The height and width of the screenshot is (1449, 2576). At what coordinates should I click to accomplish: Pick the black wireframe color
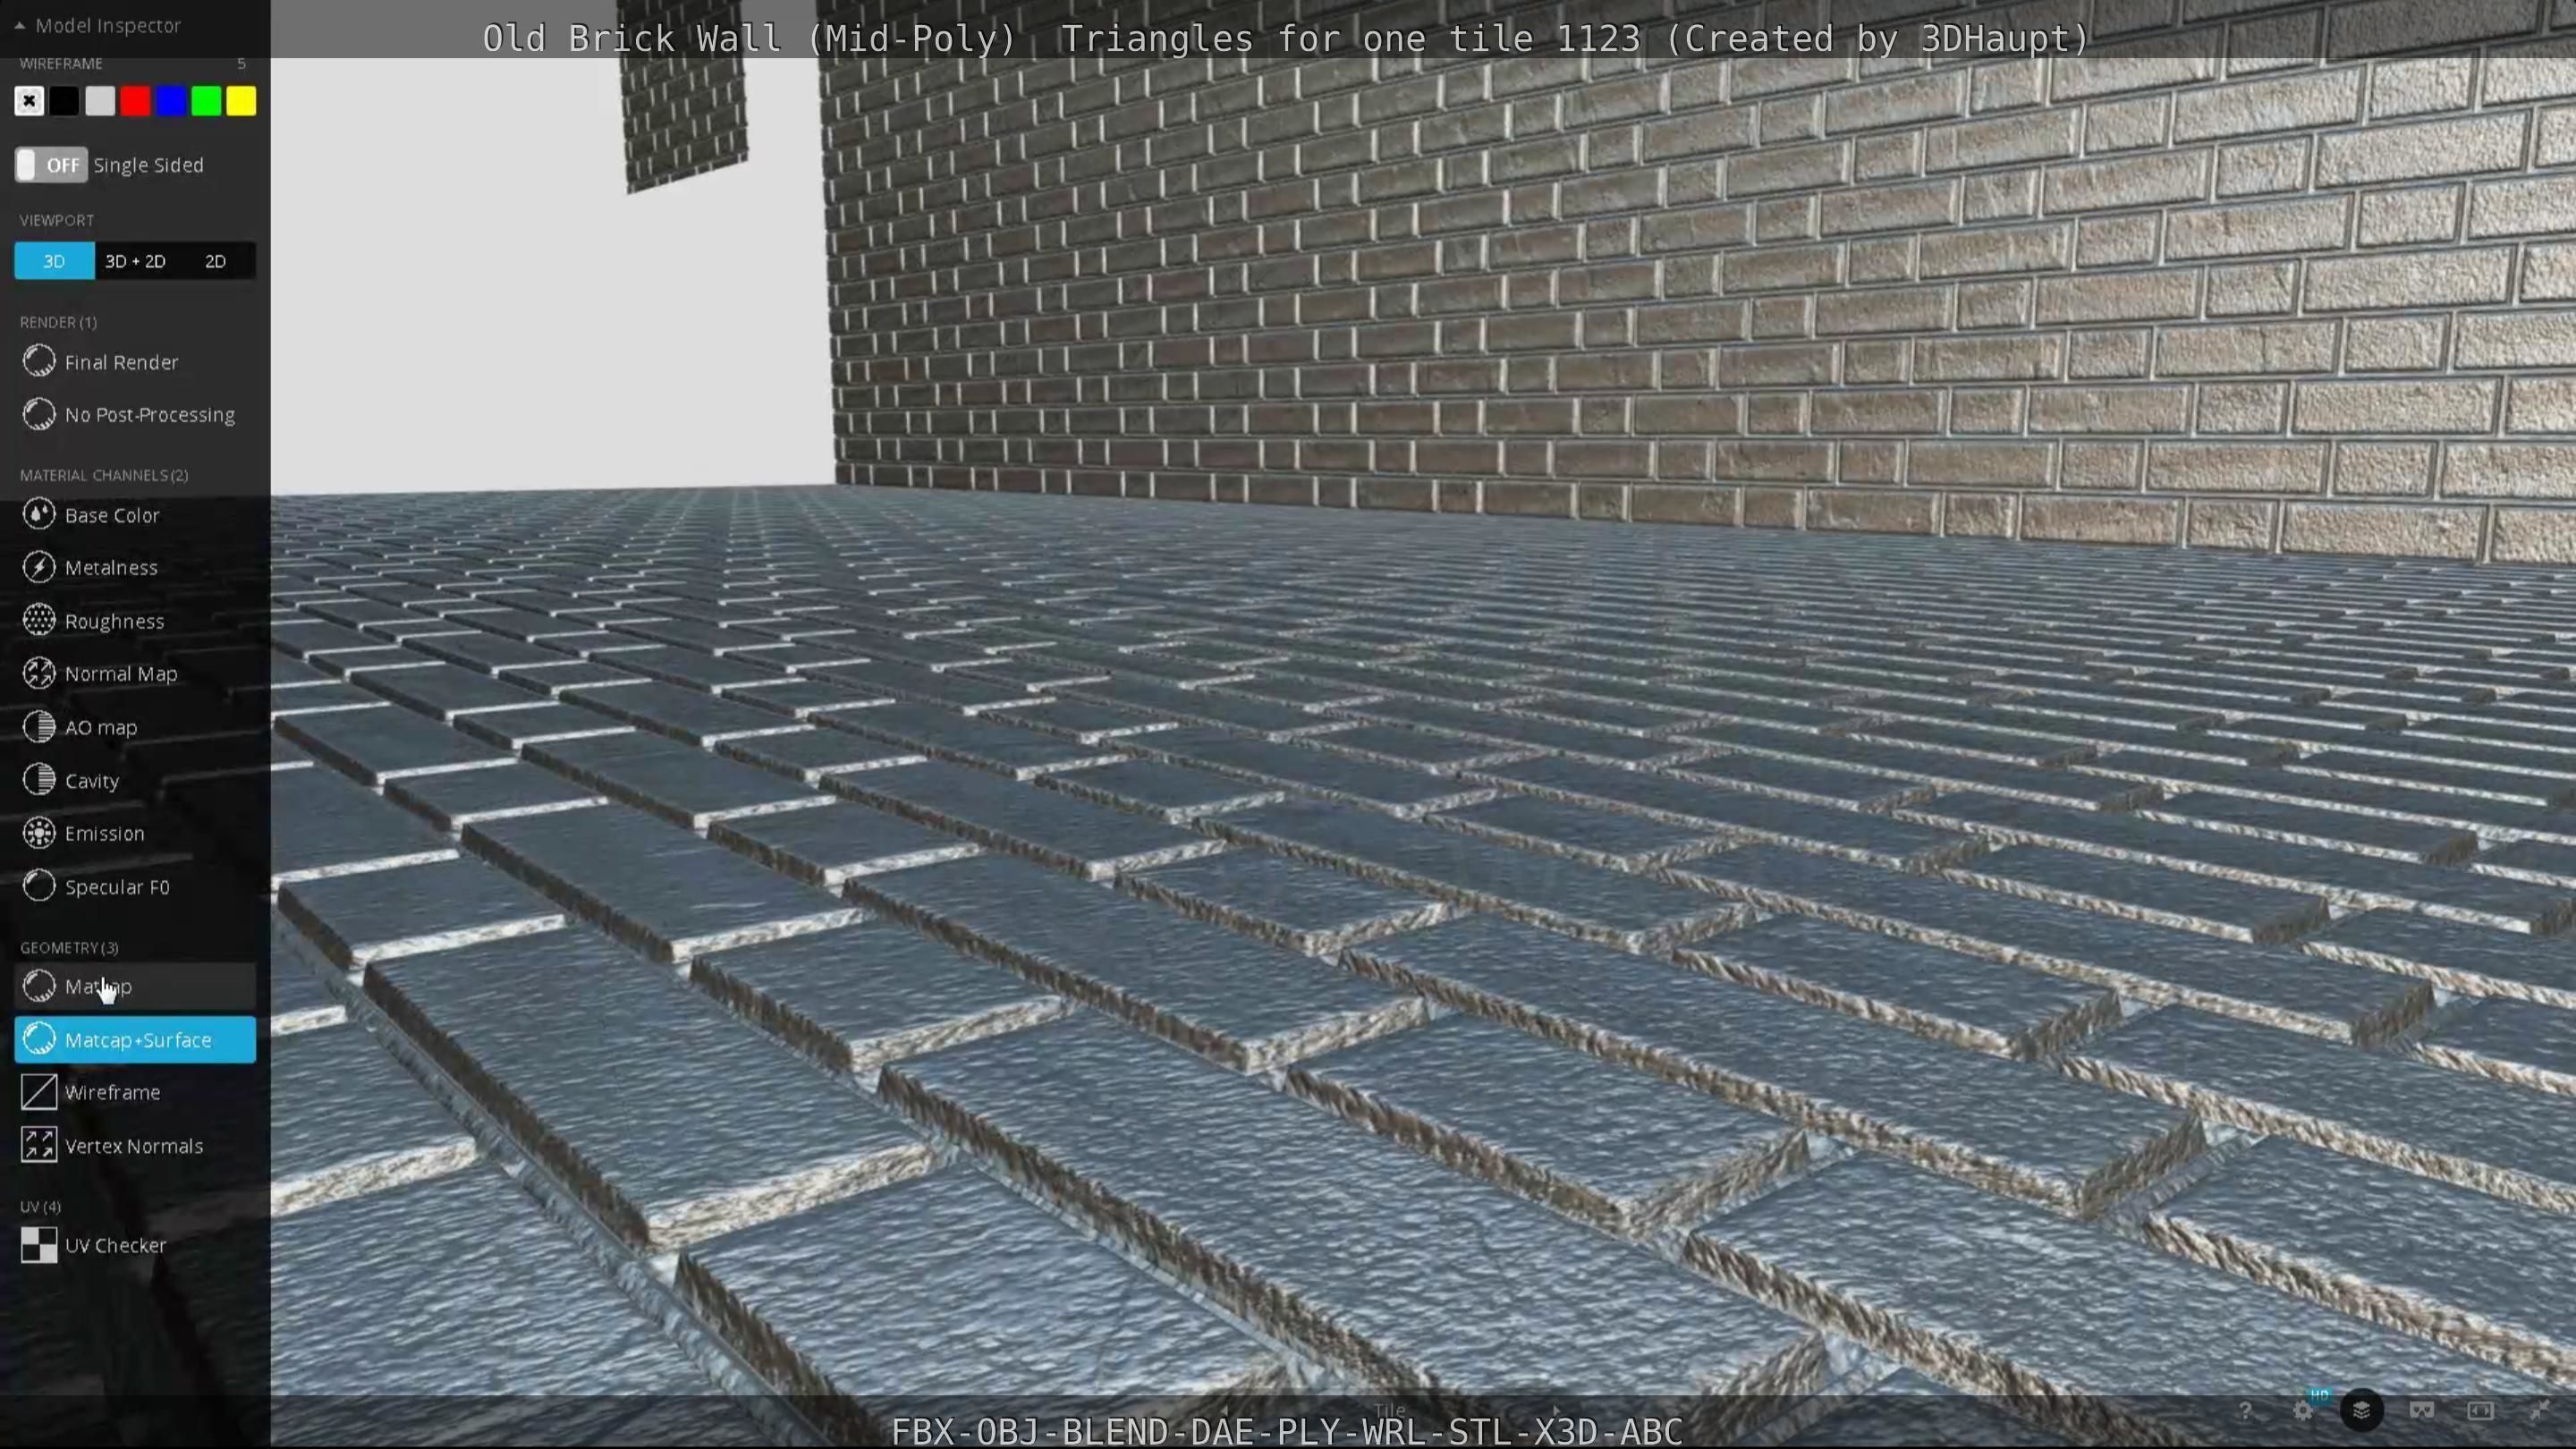click(x=64, y=101)
